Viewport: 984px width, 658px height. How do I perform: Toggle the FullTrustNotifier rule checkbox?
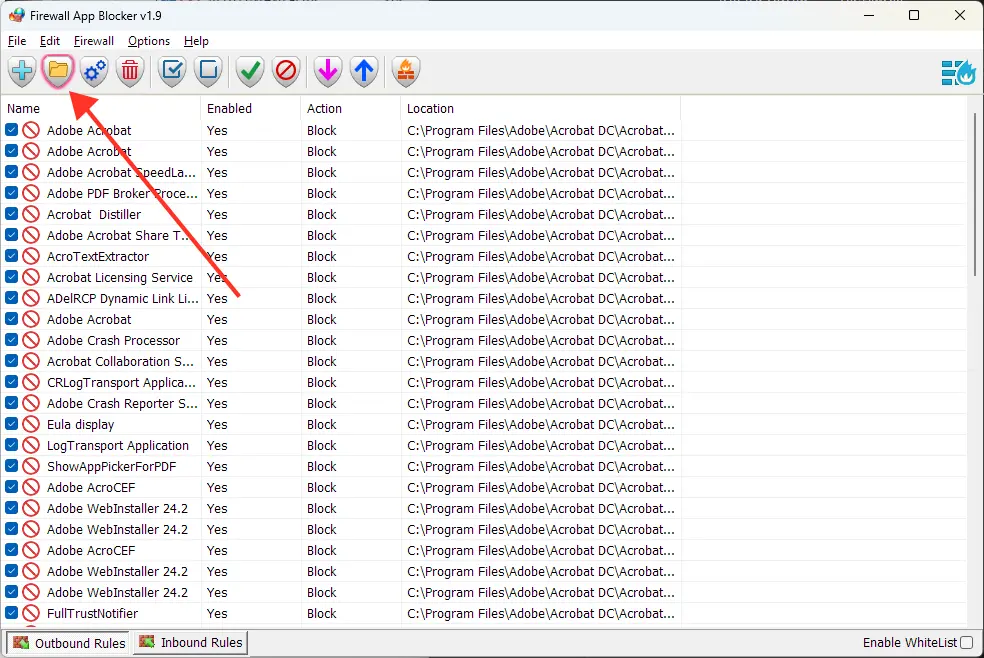(11, 613)
